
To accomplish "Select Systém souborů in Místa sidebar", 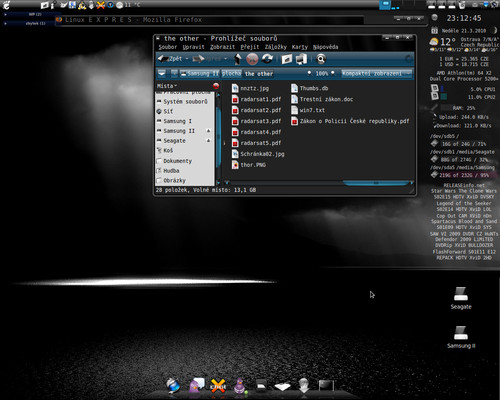I will click(185, 101).
